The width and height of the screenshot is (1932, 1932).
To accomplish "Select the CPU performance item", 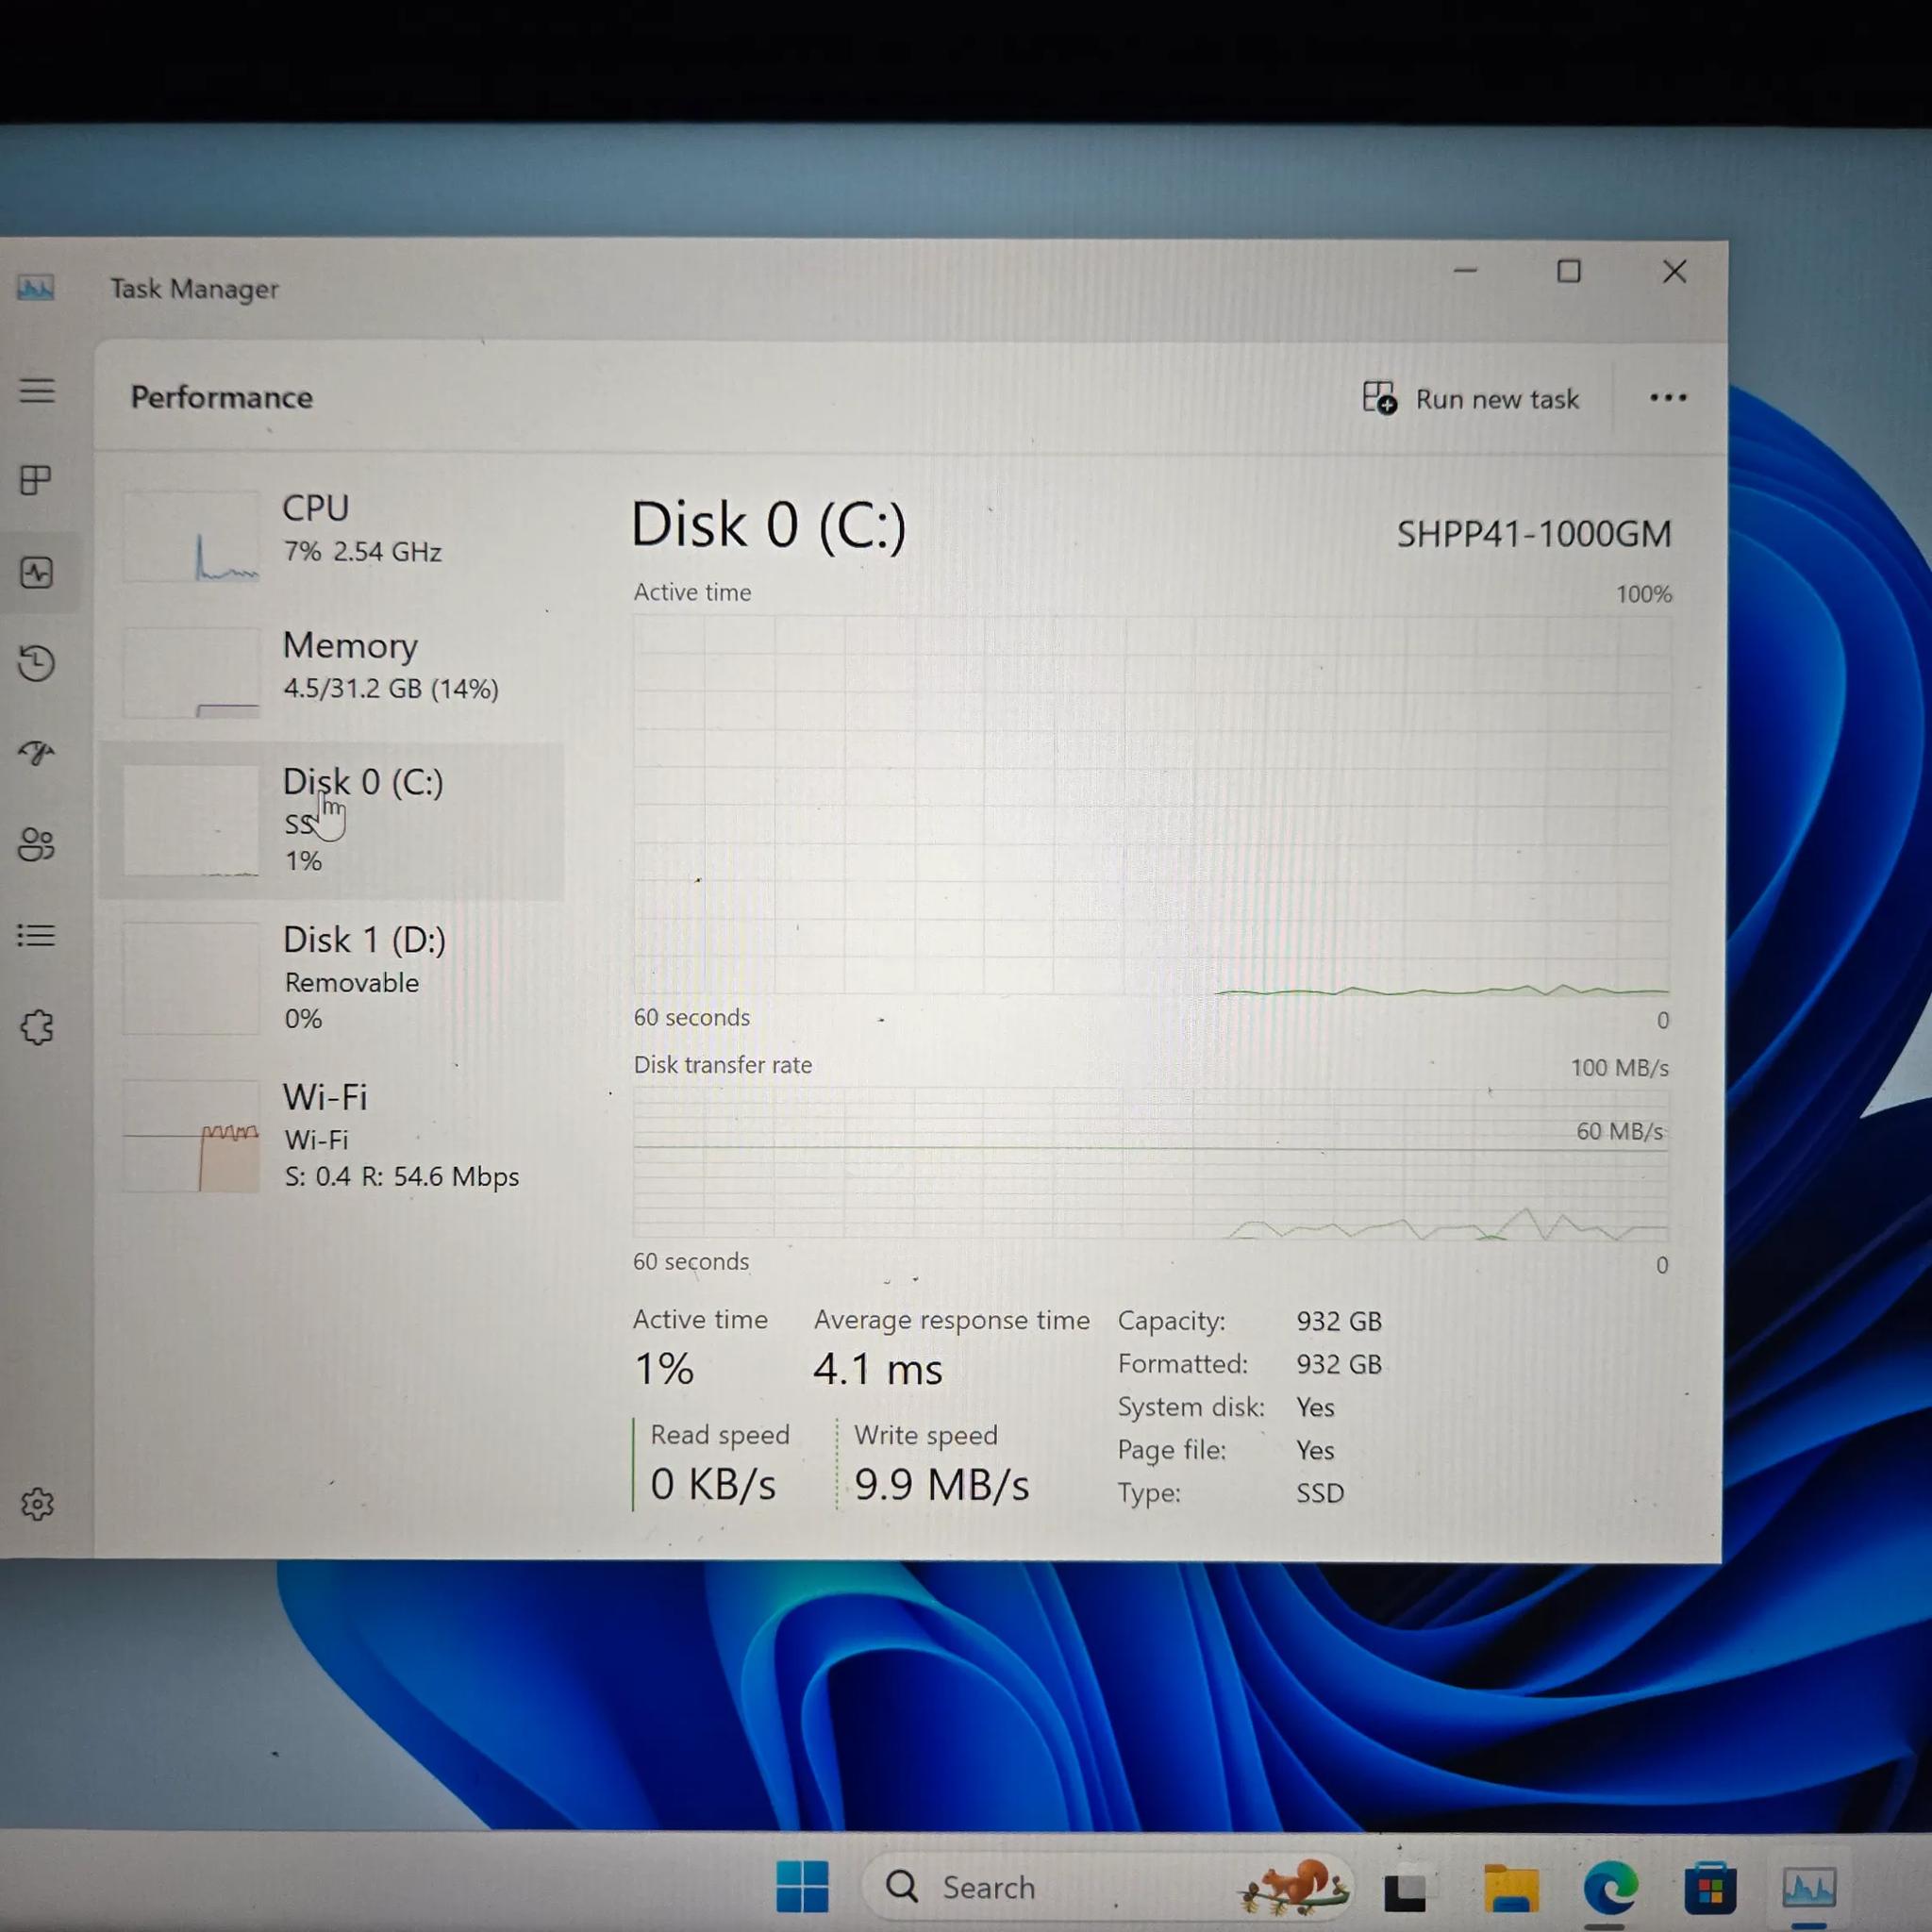I will coord(330,535).
